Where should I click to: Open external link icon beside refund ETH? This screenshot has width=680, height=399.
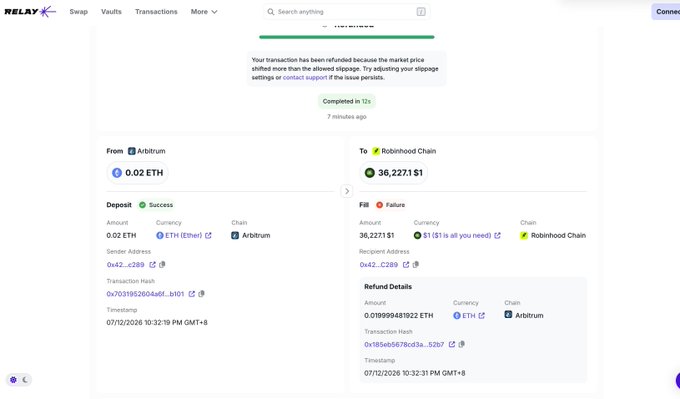point(481,316)
